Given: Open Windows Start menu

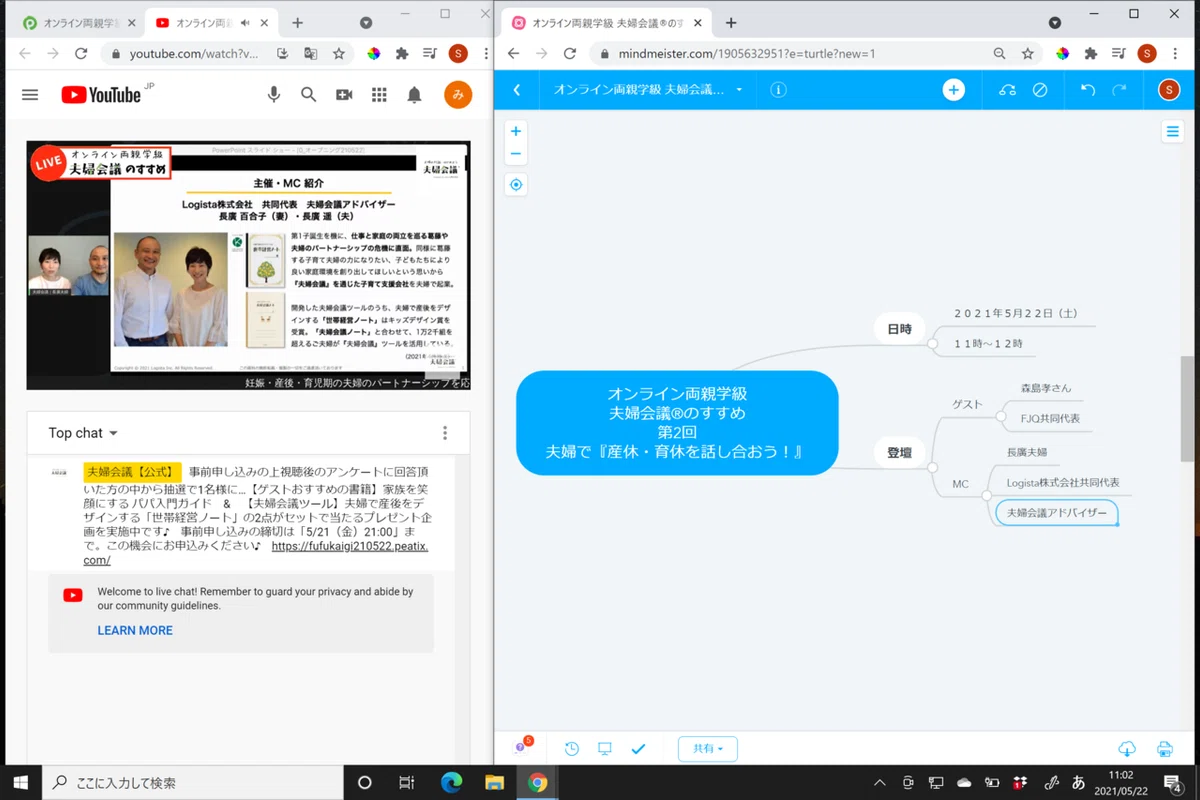Looking at the screenshot, I should 21,782.
